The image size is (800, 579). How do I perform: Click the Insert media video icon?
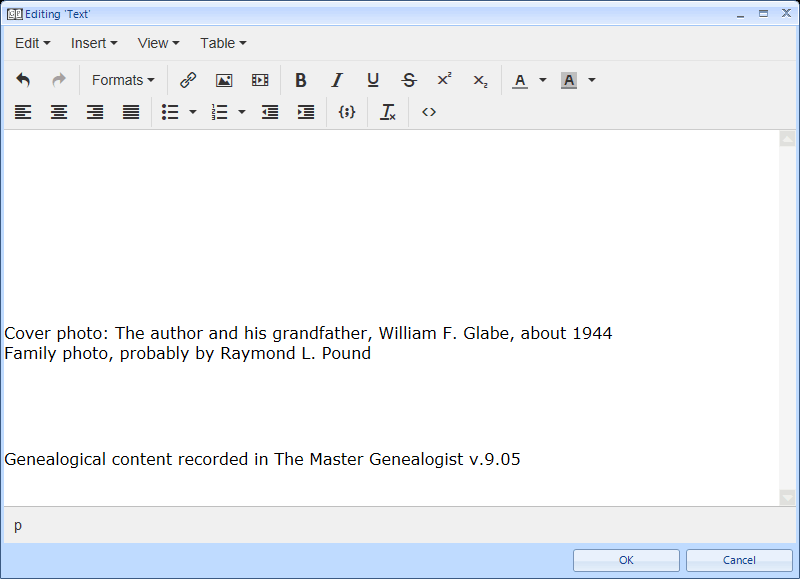(260, 80)
